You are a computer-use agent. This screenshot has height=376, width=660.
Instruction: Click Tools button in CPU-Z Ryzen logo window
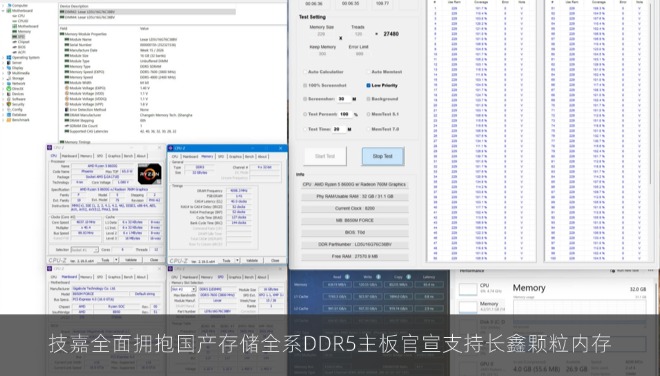click(105, 260)
